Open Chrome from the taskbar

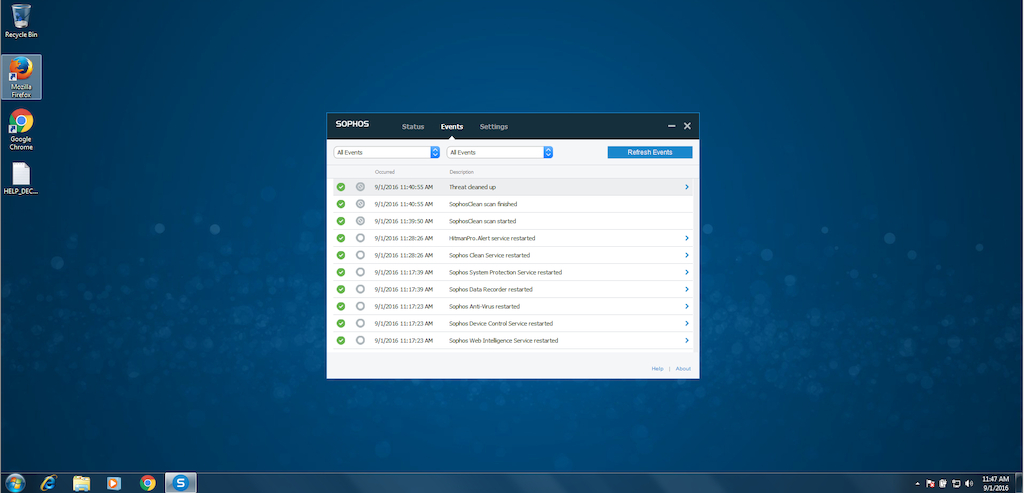click(148, 483)
